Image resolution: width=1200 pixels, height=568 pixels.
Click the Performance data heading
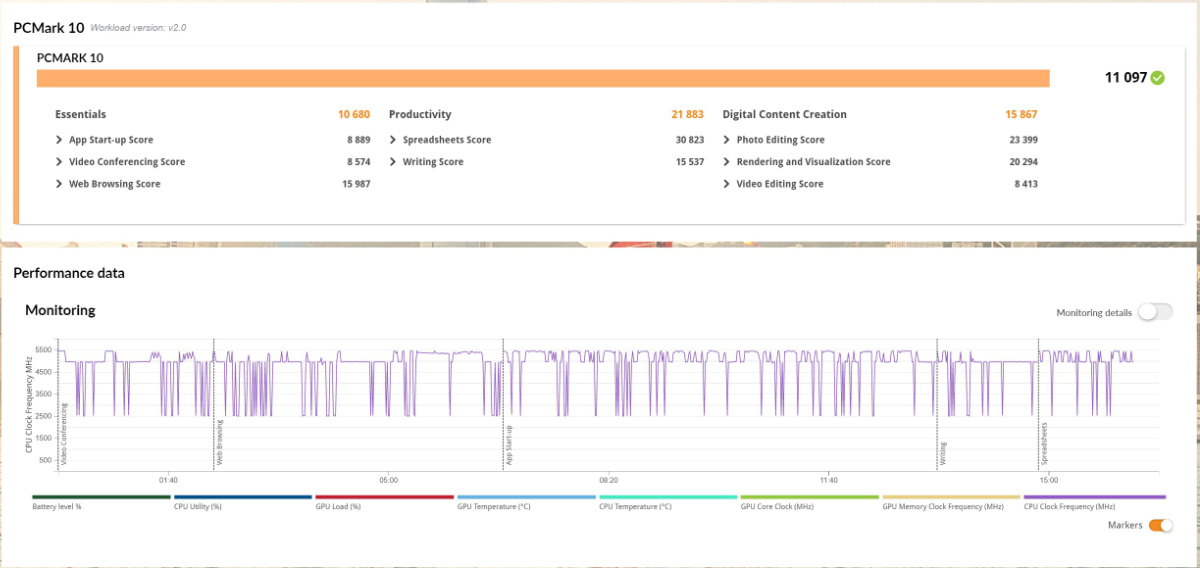pyautogui.click(x=69, y=272)
